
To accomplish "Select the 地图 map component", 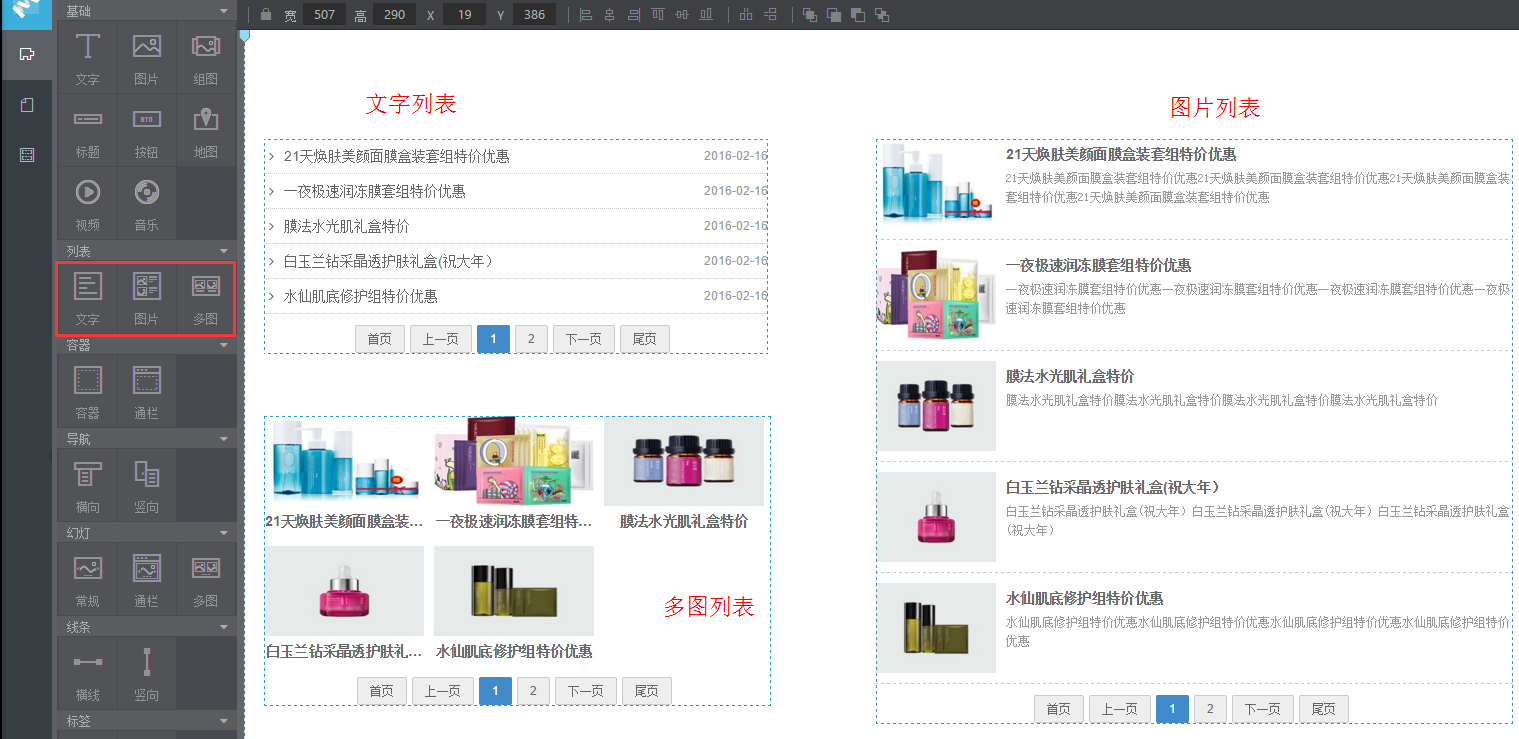I will (206, 130).
